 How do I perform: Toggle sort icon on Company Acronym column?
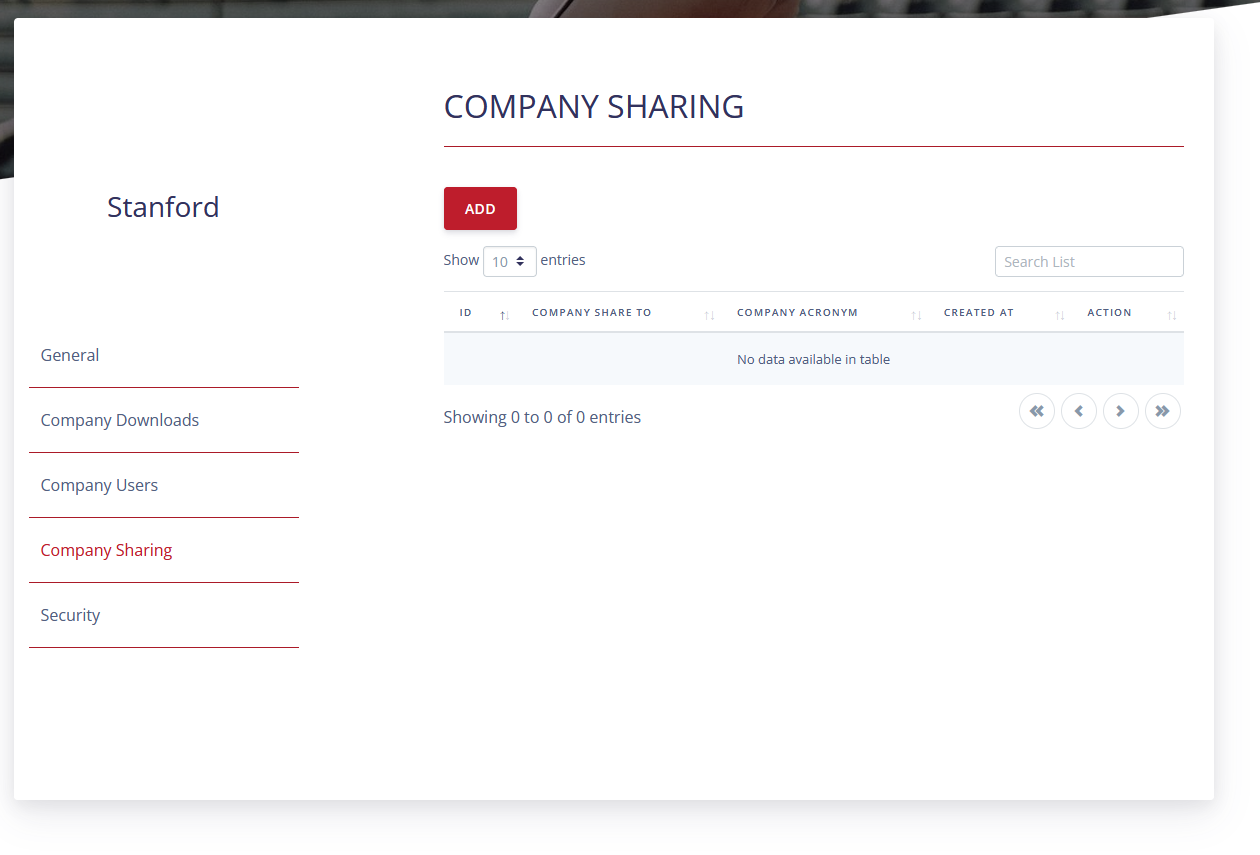(x=916, y=315)
